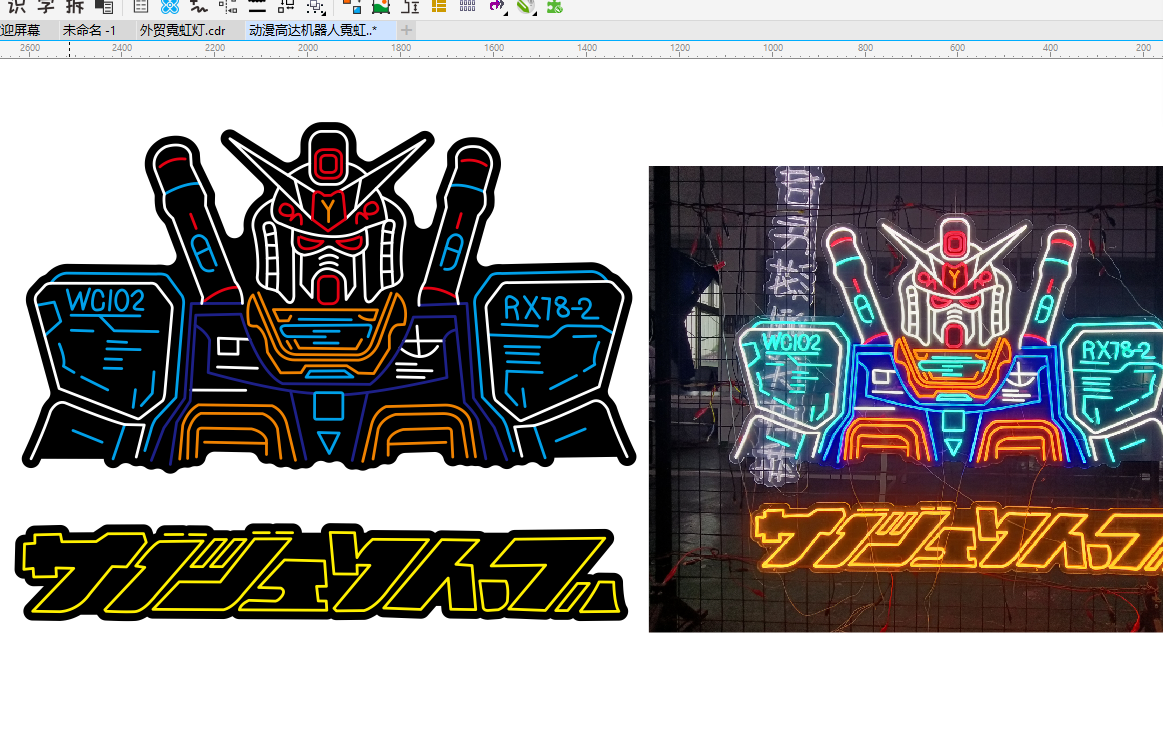This screenshot has height=737, width=1163.
Task: Click the orange and blue squares icon
Action: pyautogui.click(x=352, y=7)
